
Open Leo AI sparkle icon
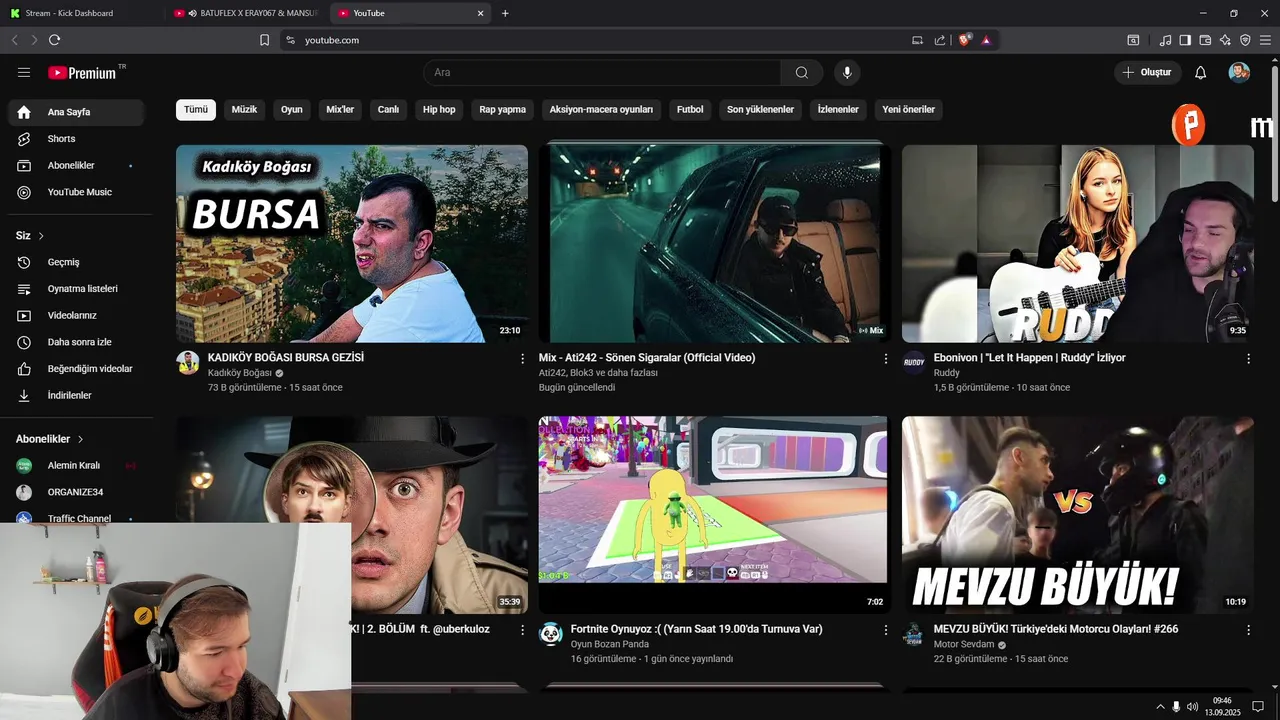click(x=1225, y=40)
